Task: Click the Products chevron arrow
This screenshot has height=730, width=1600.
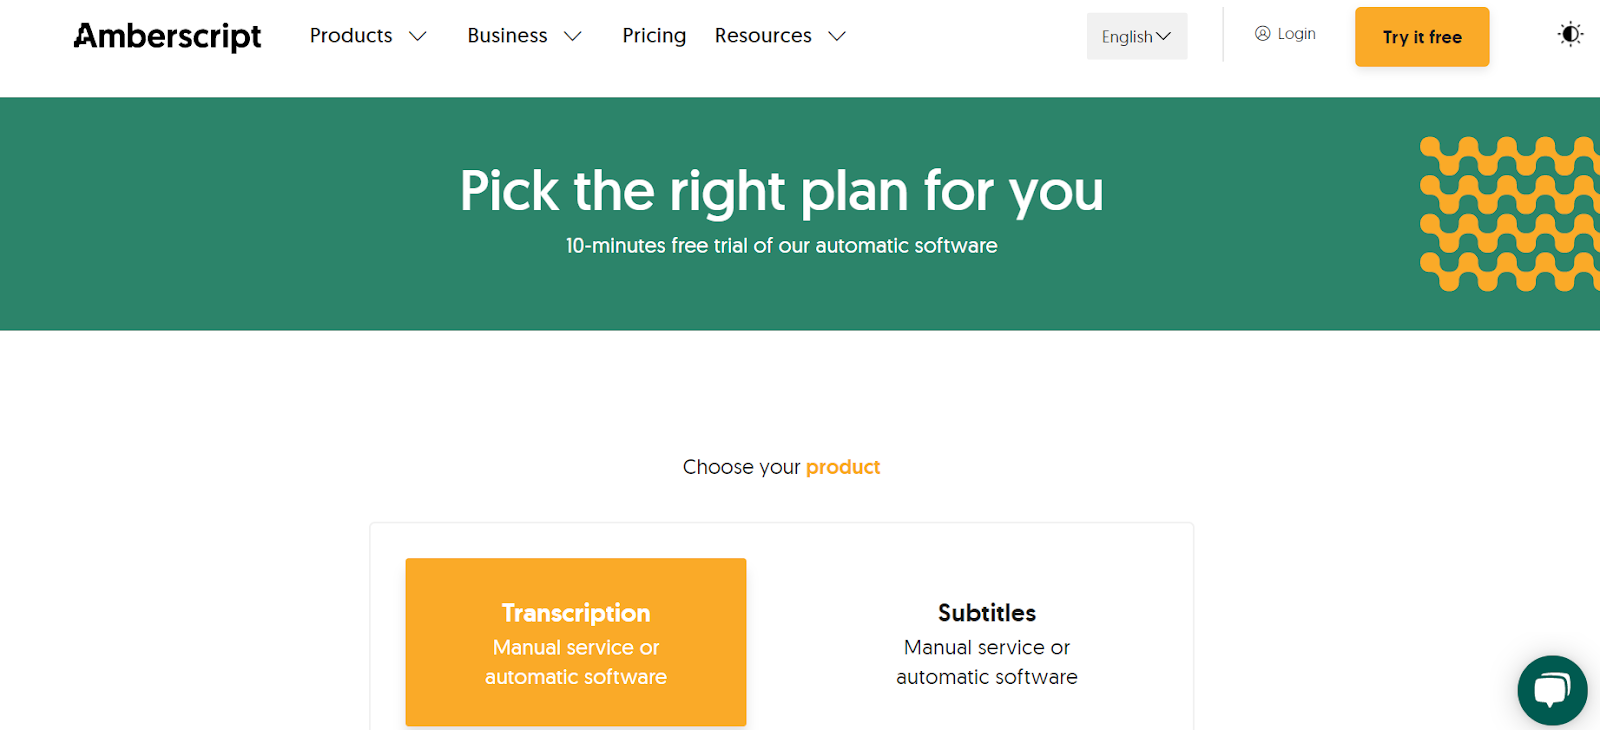Action: (418, 37)
